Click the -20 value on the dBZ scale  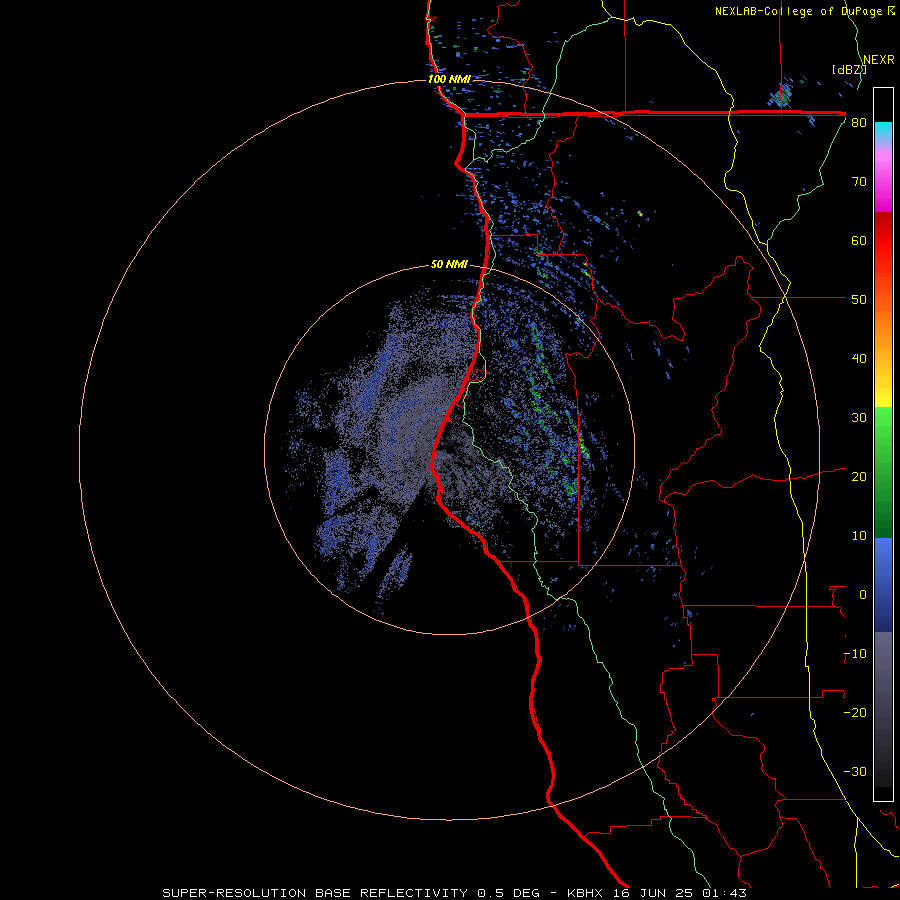click(x=855, y=713)
